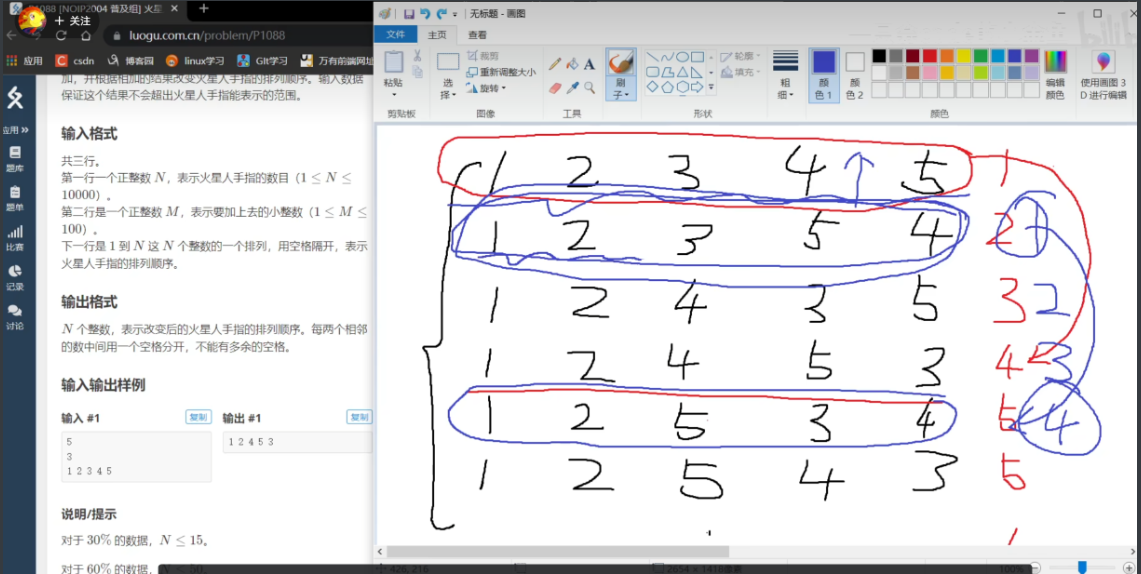Copy sample input #1 (复制)
This screenshot has width=1141, height=574.
click(198, 418)
